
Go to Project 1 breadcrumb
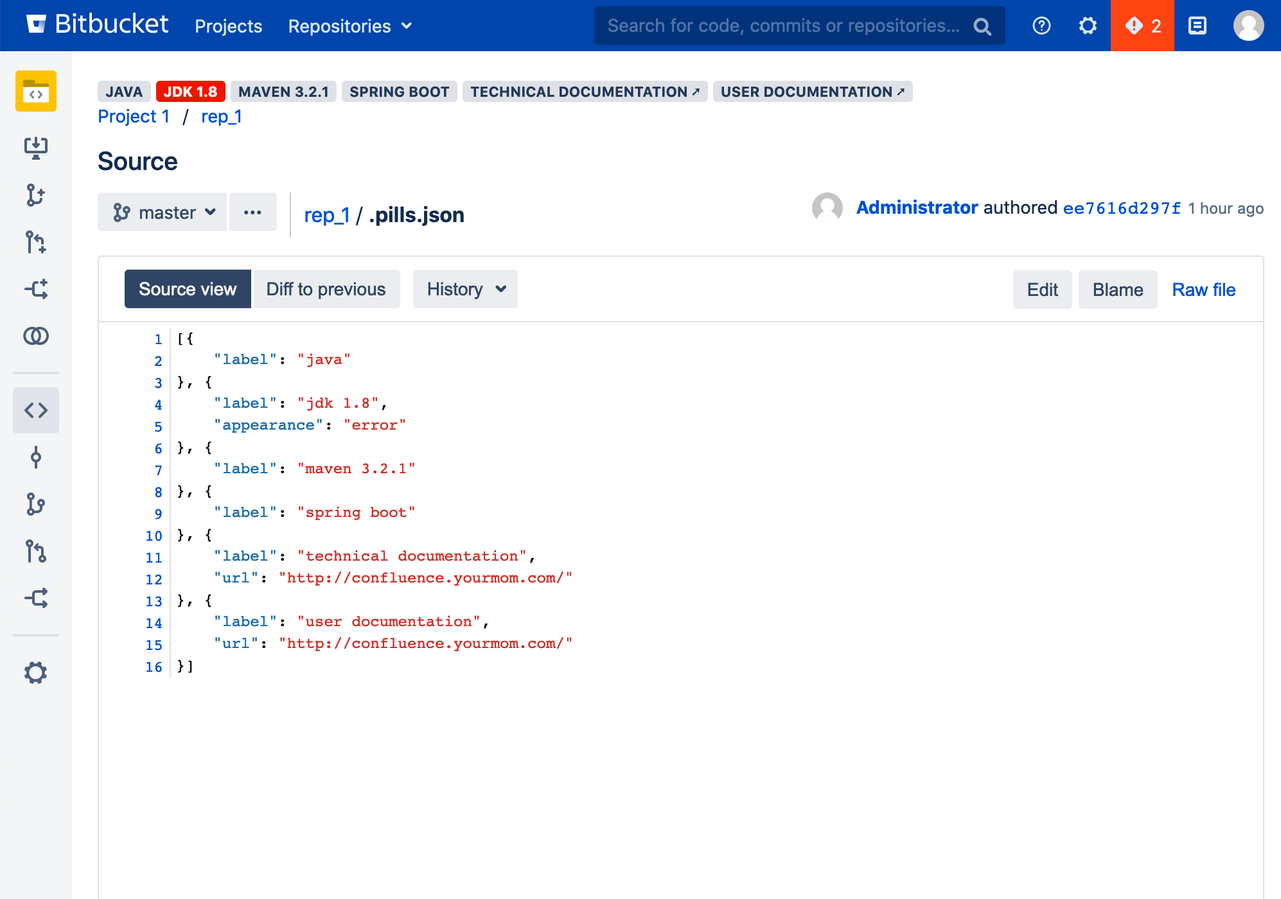[x=134, y=117]
